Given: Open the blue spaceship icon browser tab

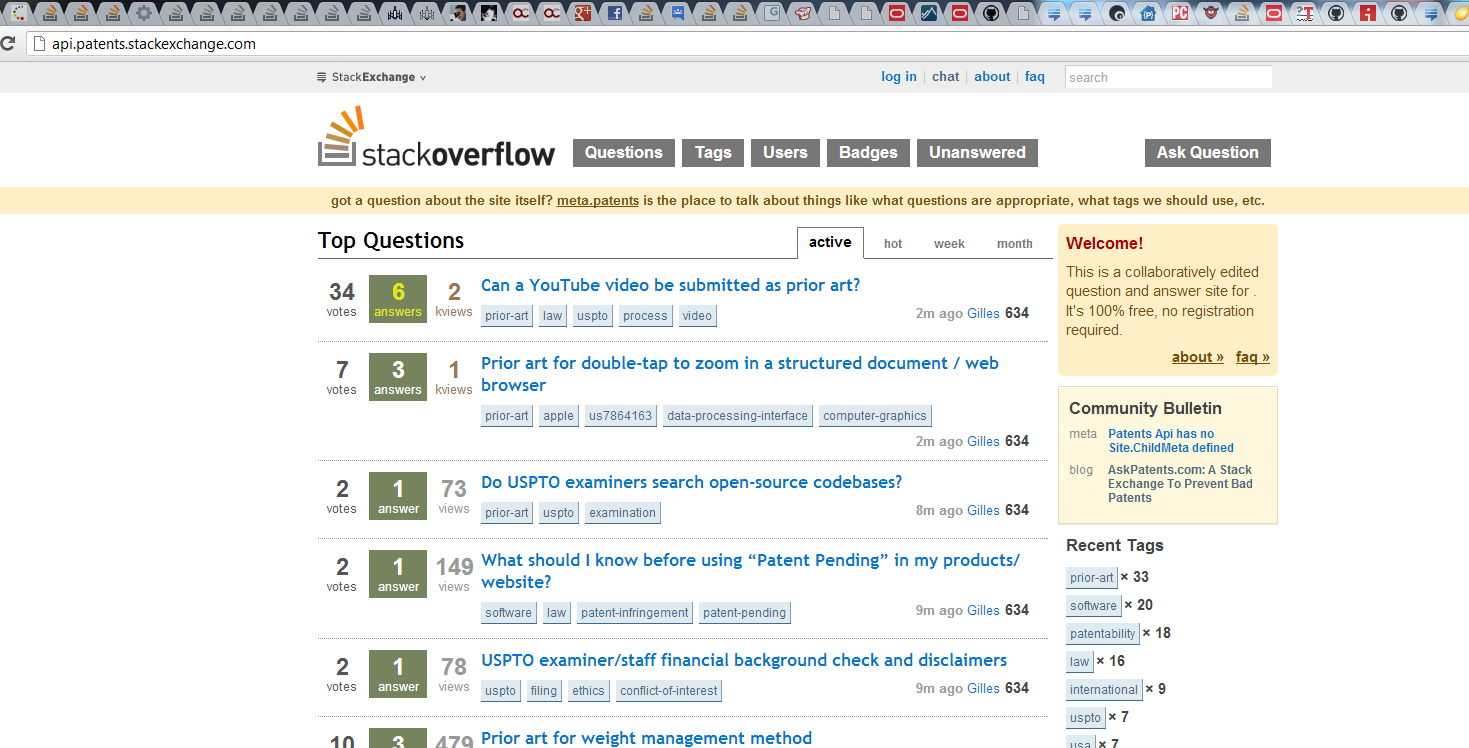Looking at the screenshot, I should (x=395, y=13).
